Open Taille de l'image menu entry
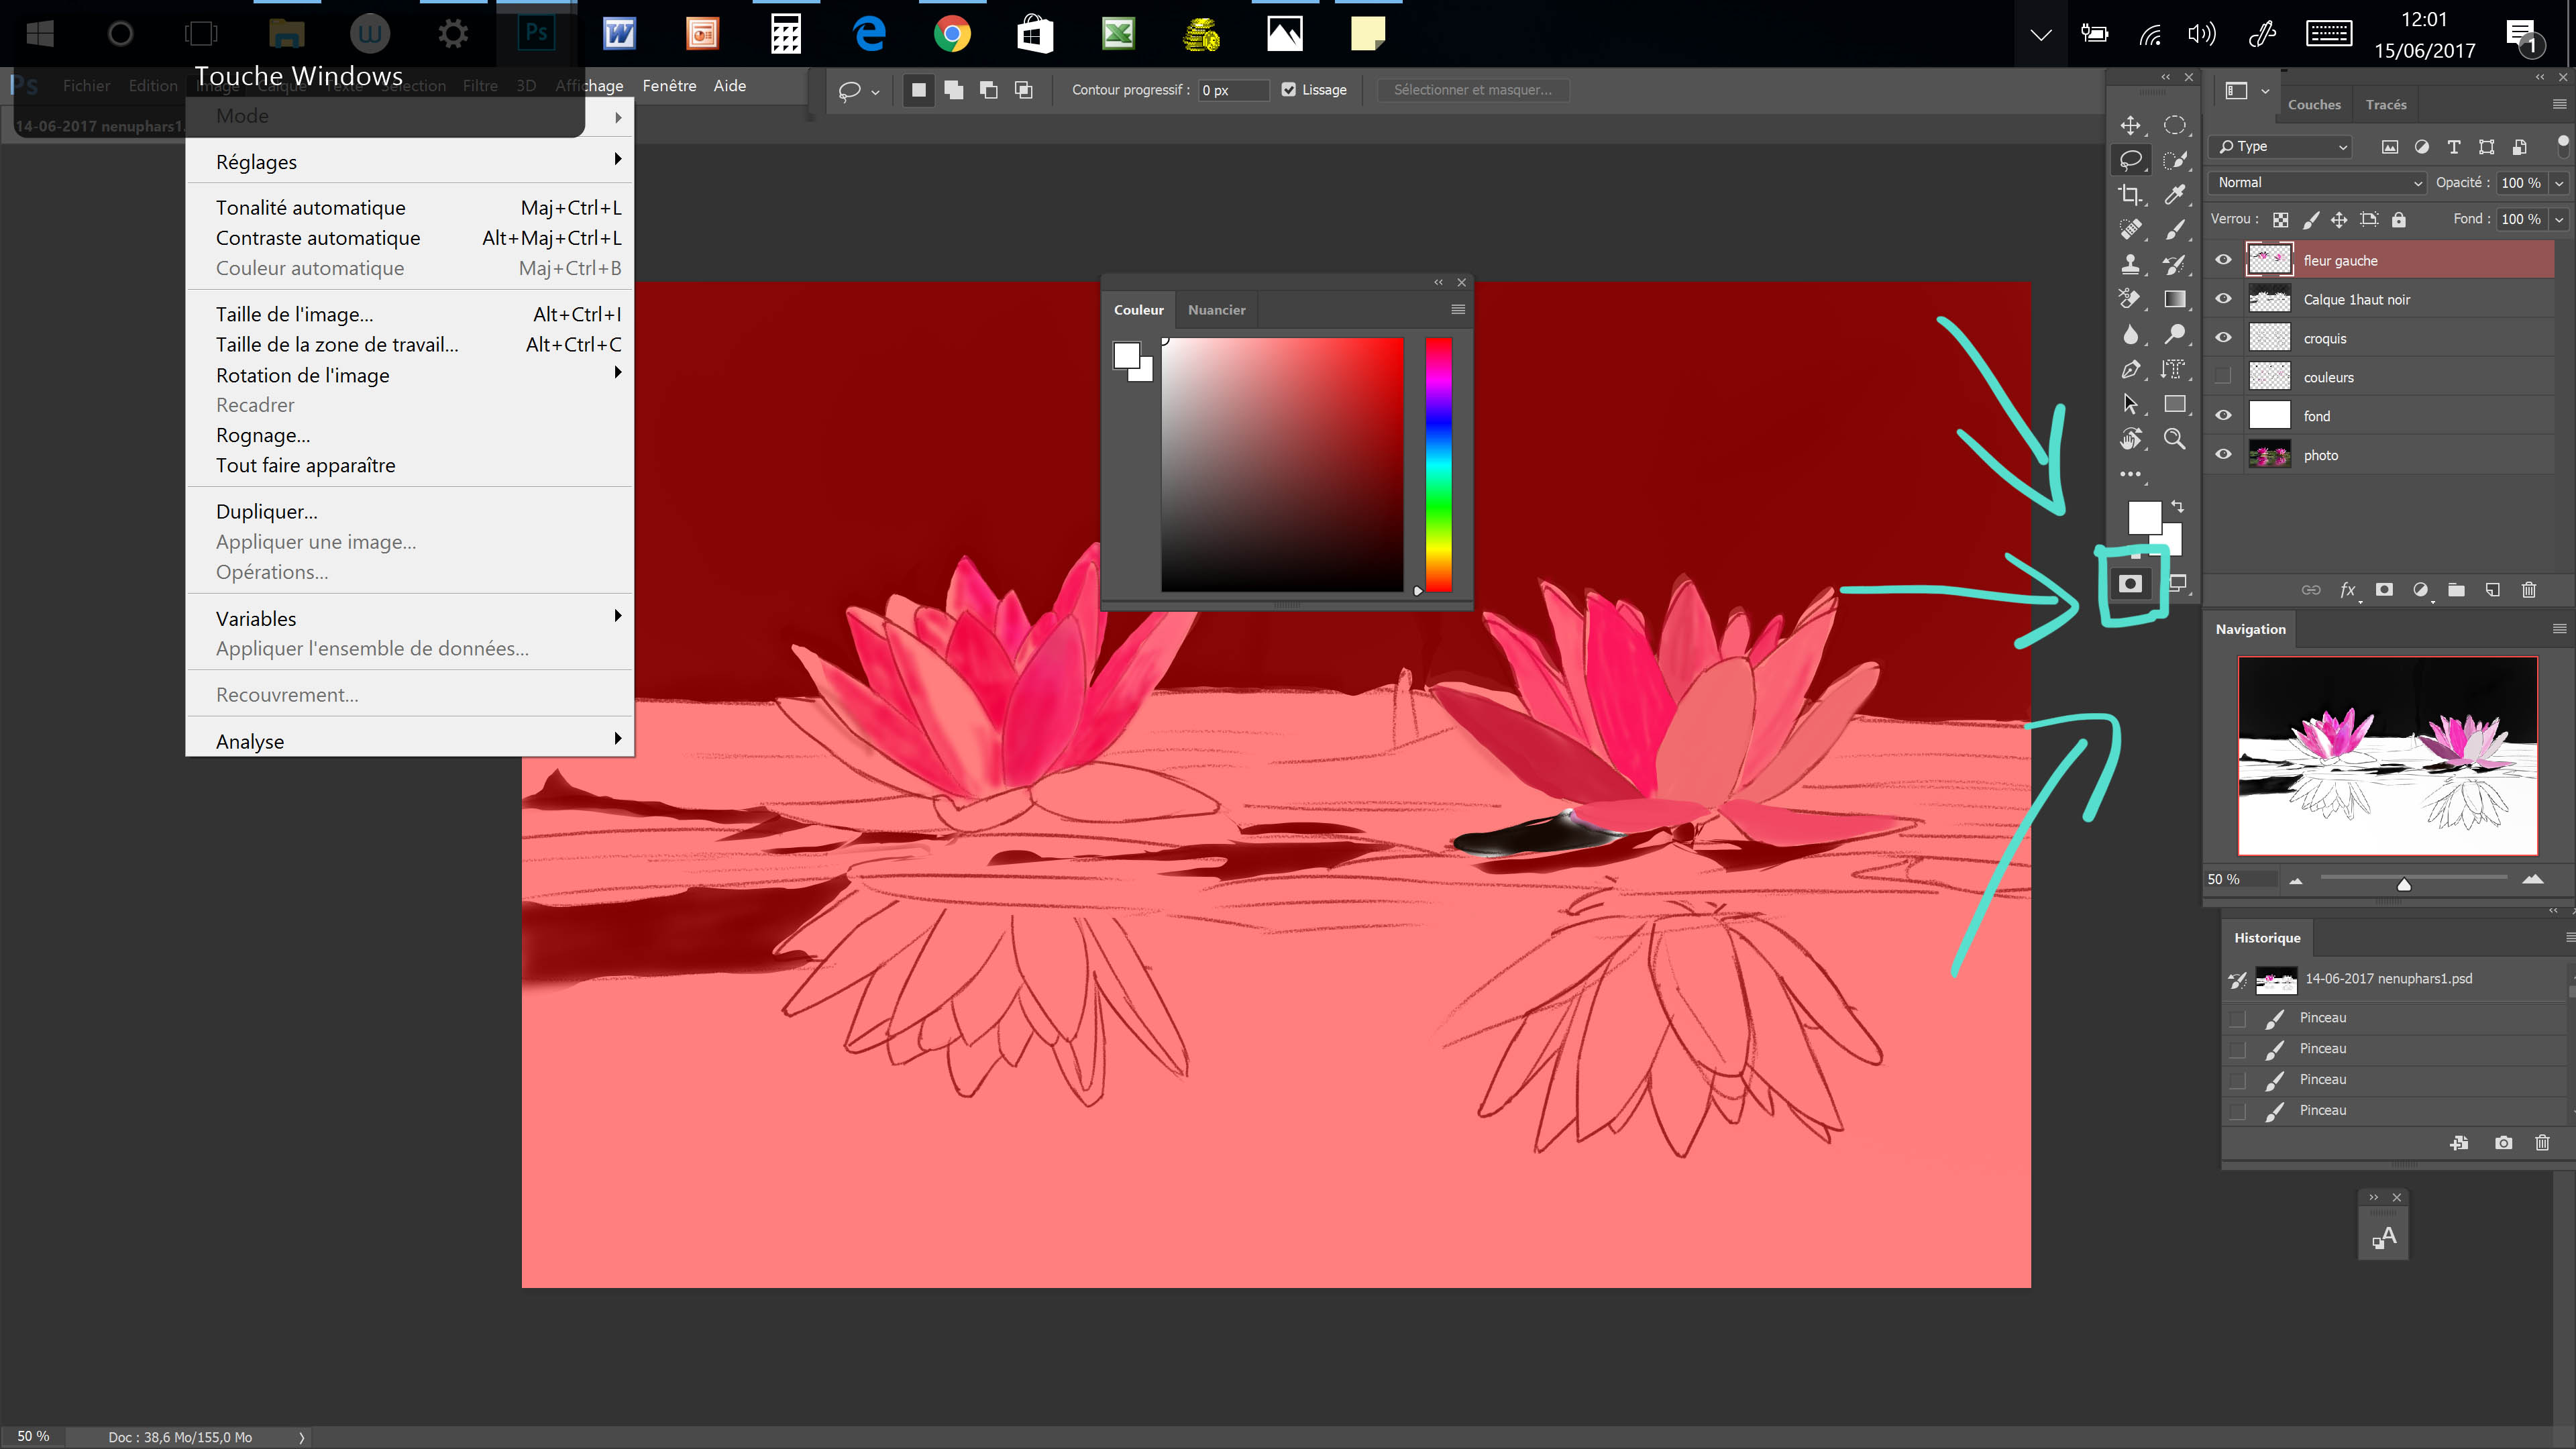The width and height of the screenshot is (2576, 1449). [x=294, y=314]
